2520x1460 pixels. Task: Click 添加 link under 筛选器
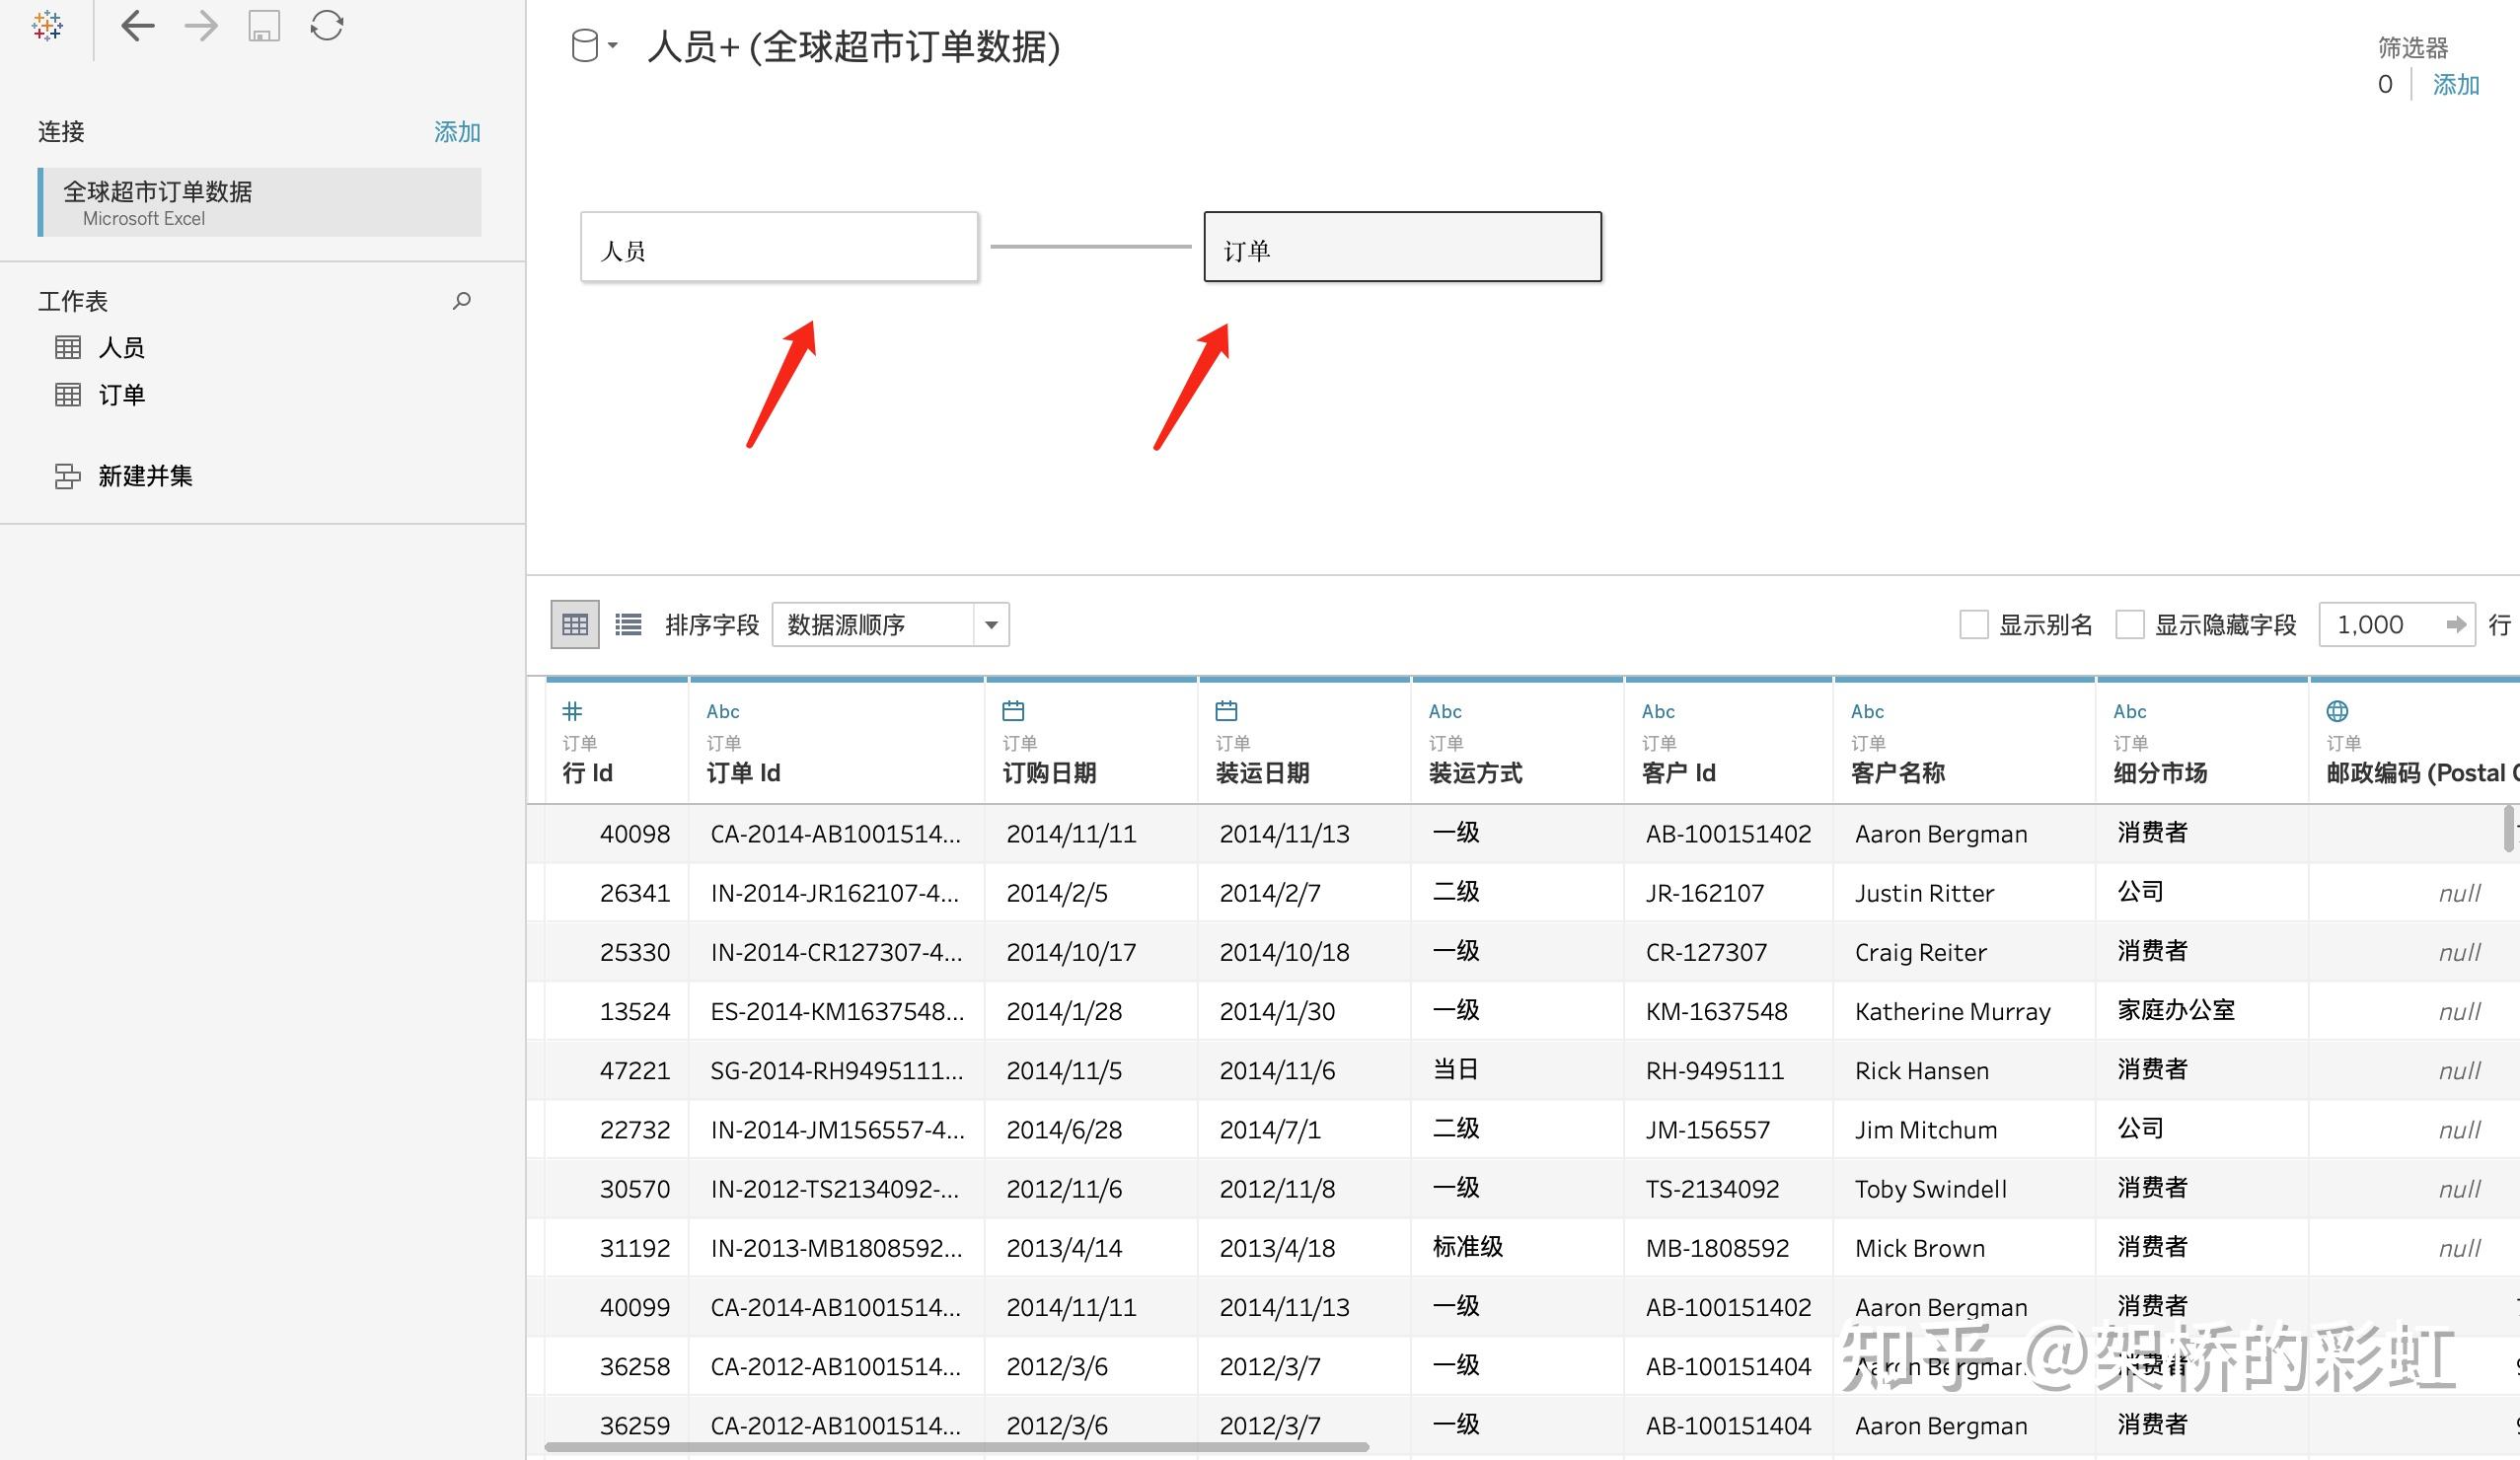point(2455,85)
